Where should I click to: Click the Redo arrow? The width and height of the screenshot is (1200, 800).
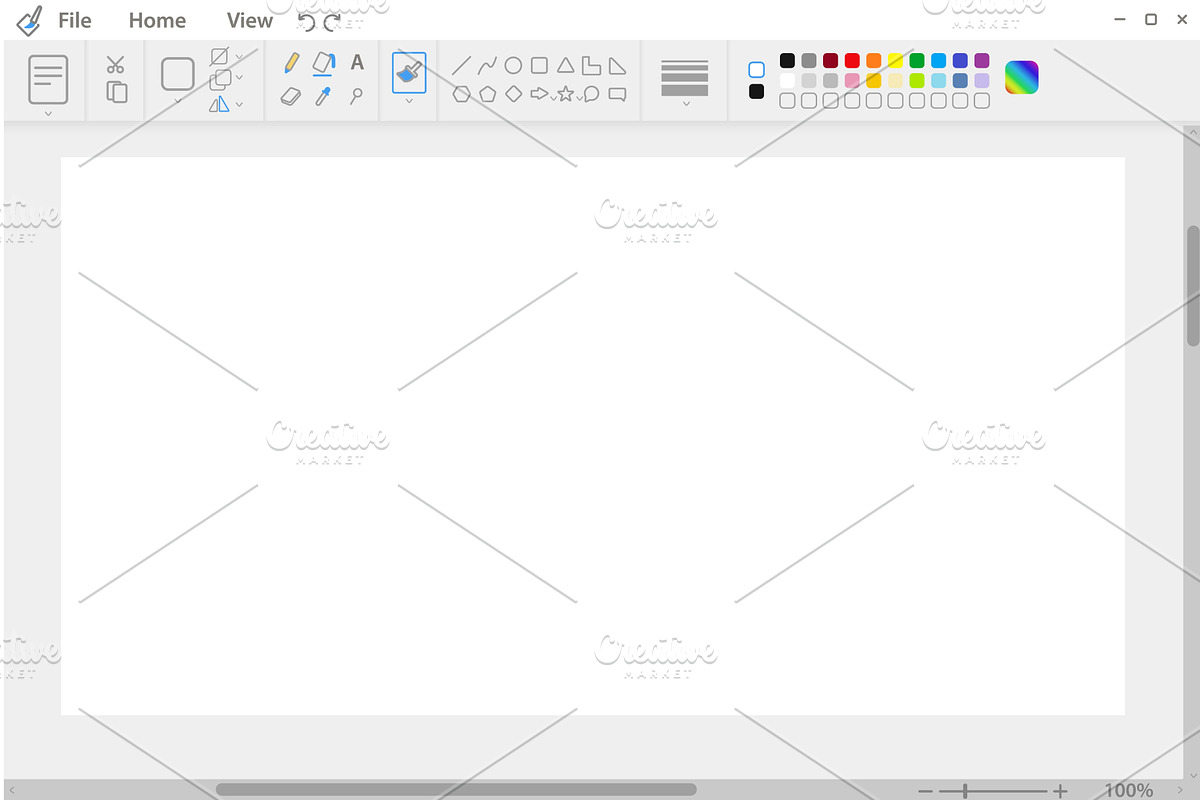(x=333, y=22)
